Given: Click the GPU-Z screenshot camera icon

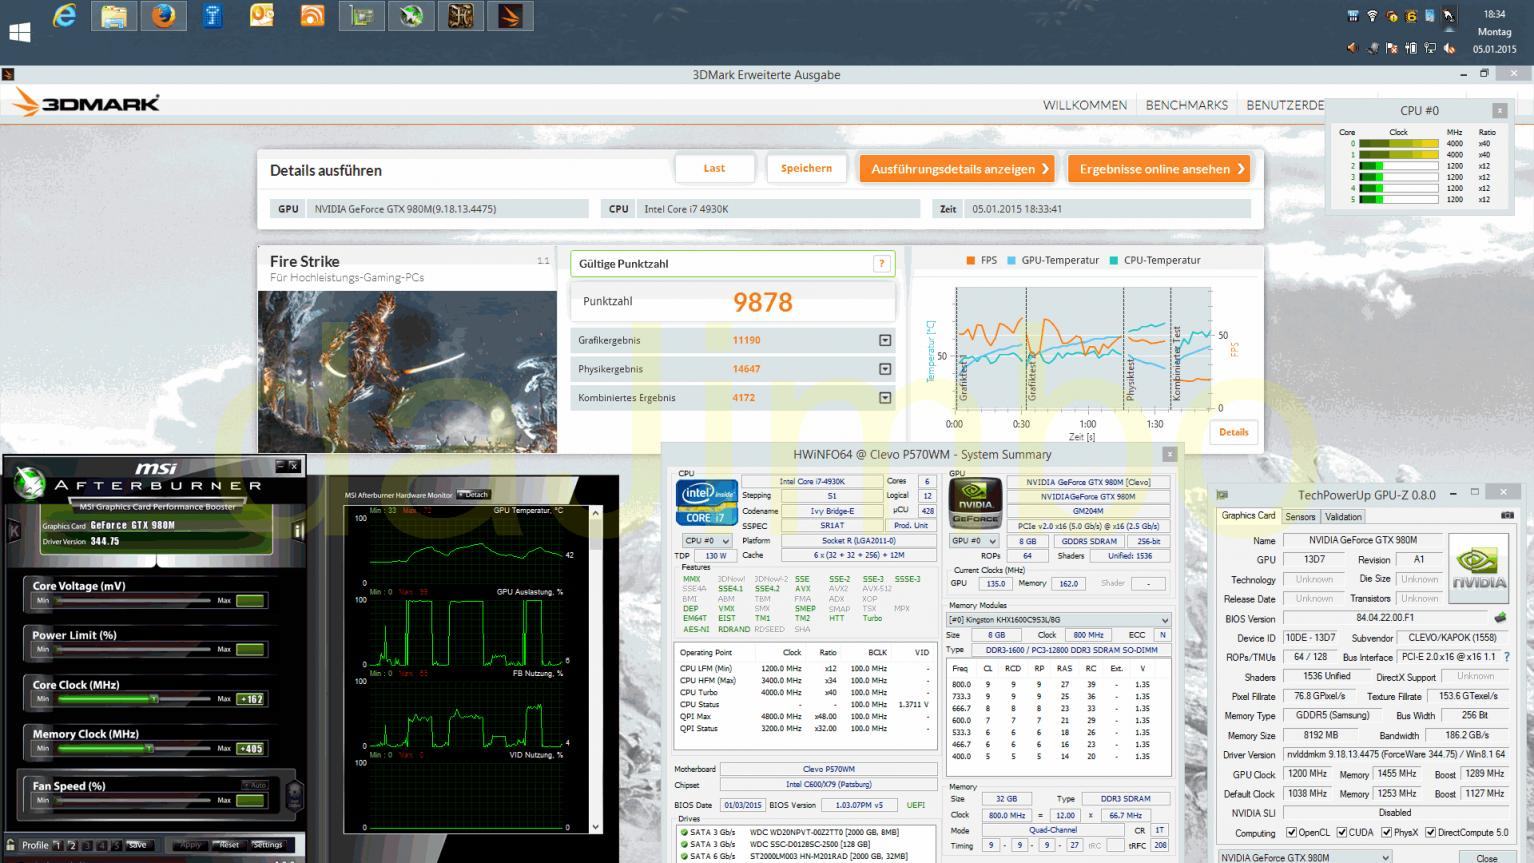Looking at the screenshot, I should [x=1507, y=516].
